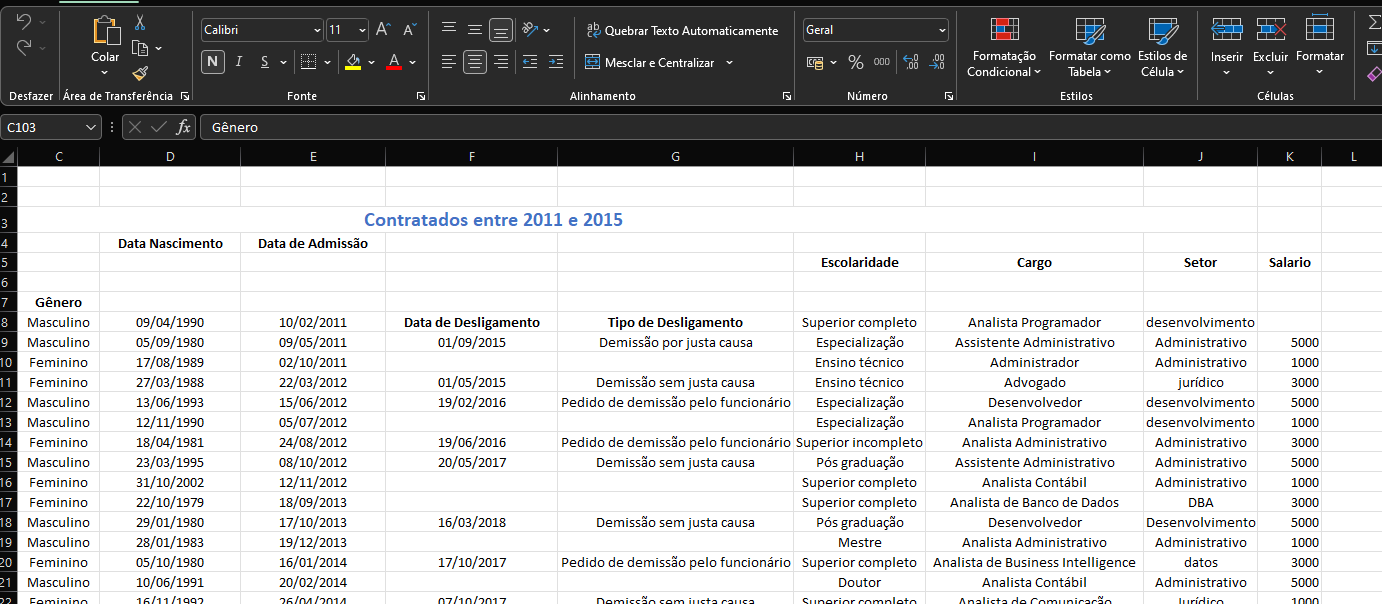
Task: Apply red font color A
Action: 394,62
